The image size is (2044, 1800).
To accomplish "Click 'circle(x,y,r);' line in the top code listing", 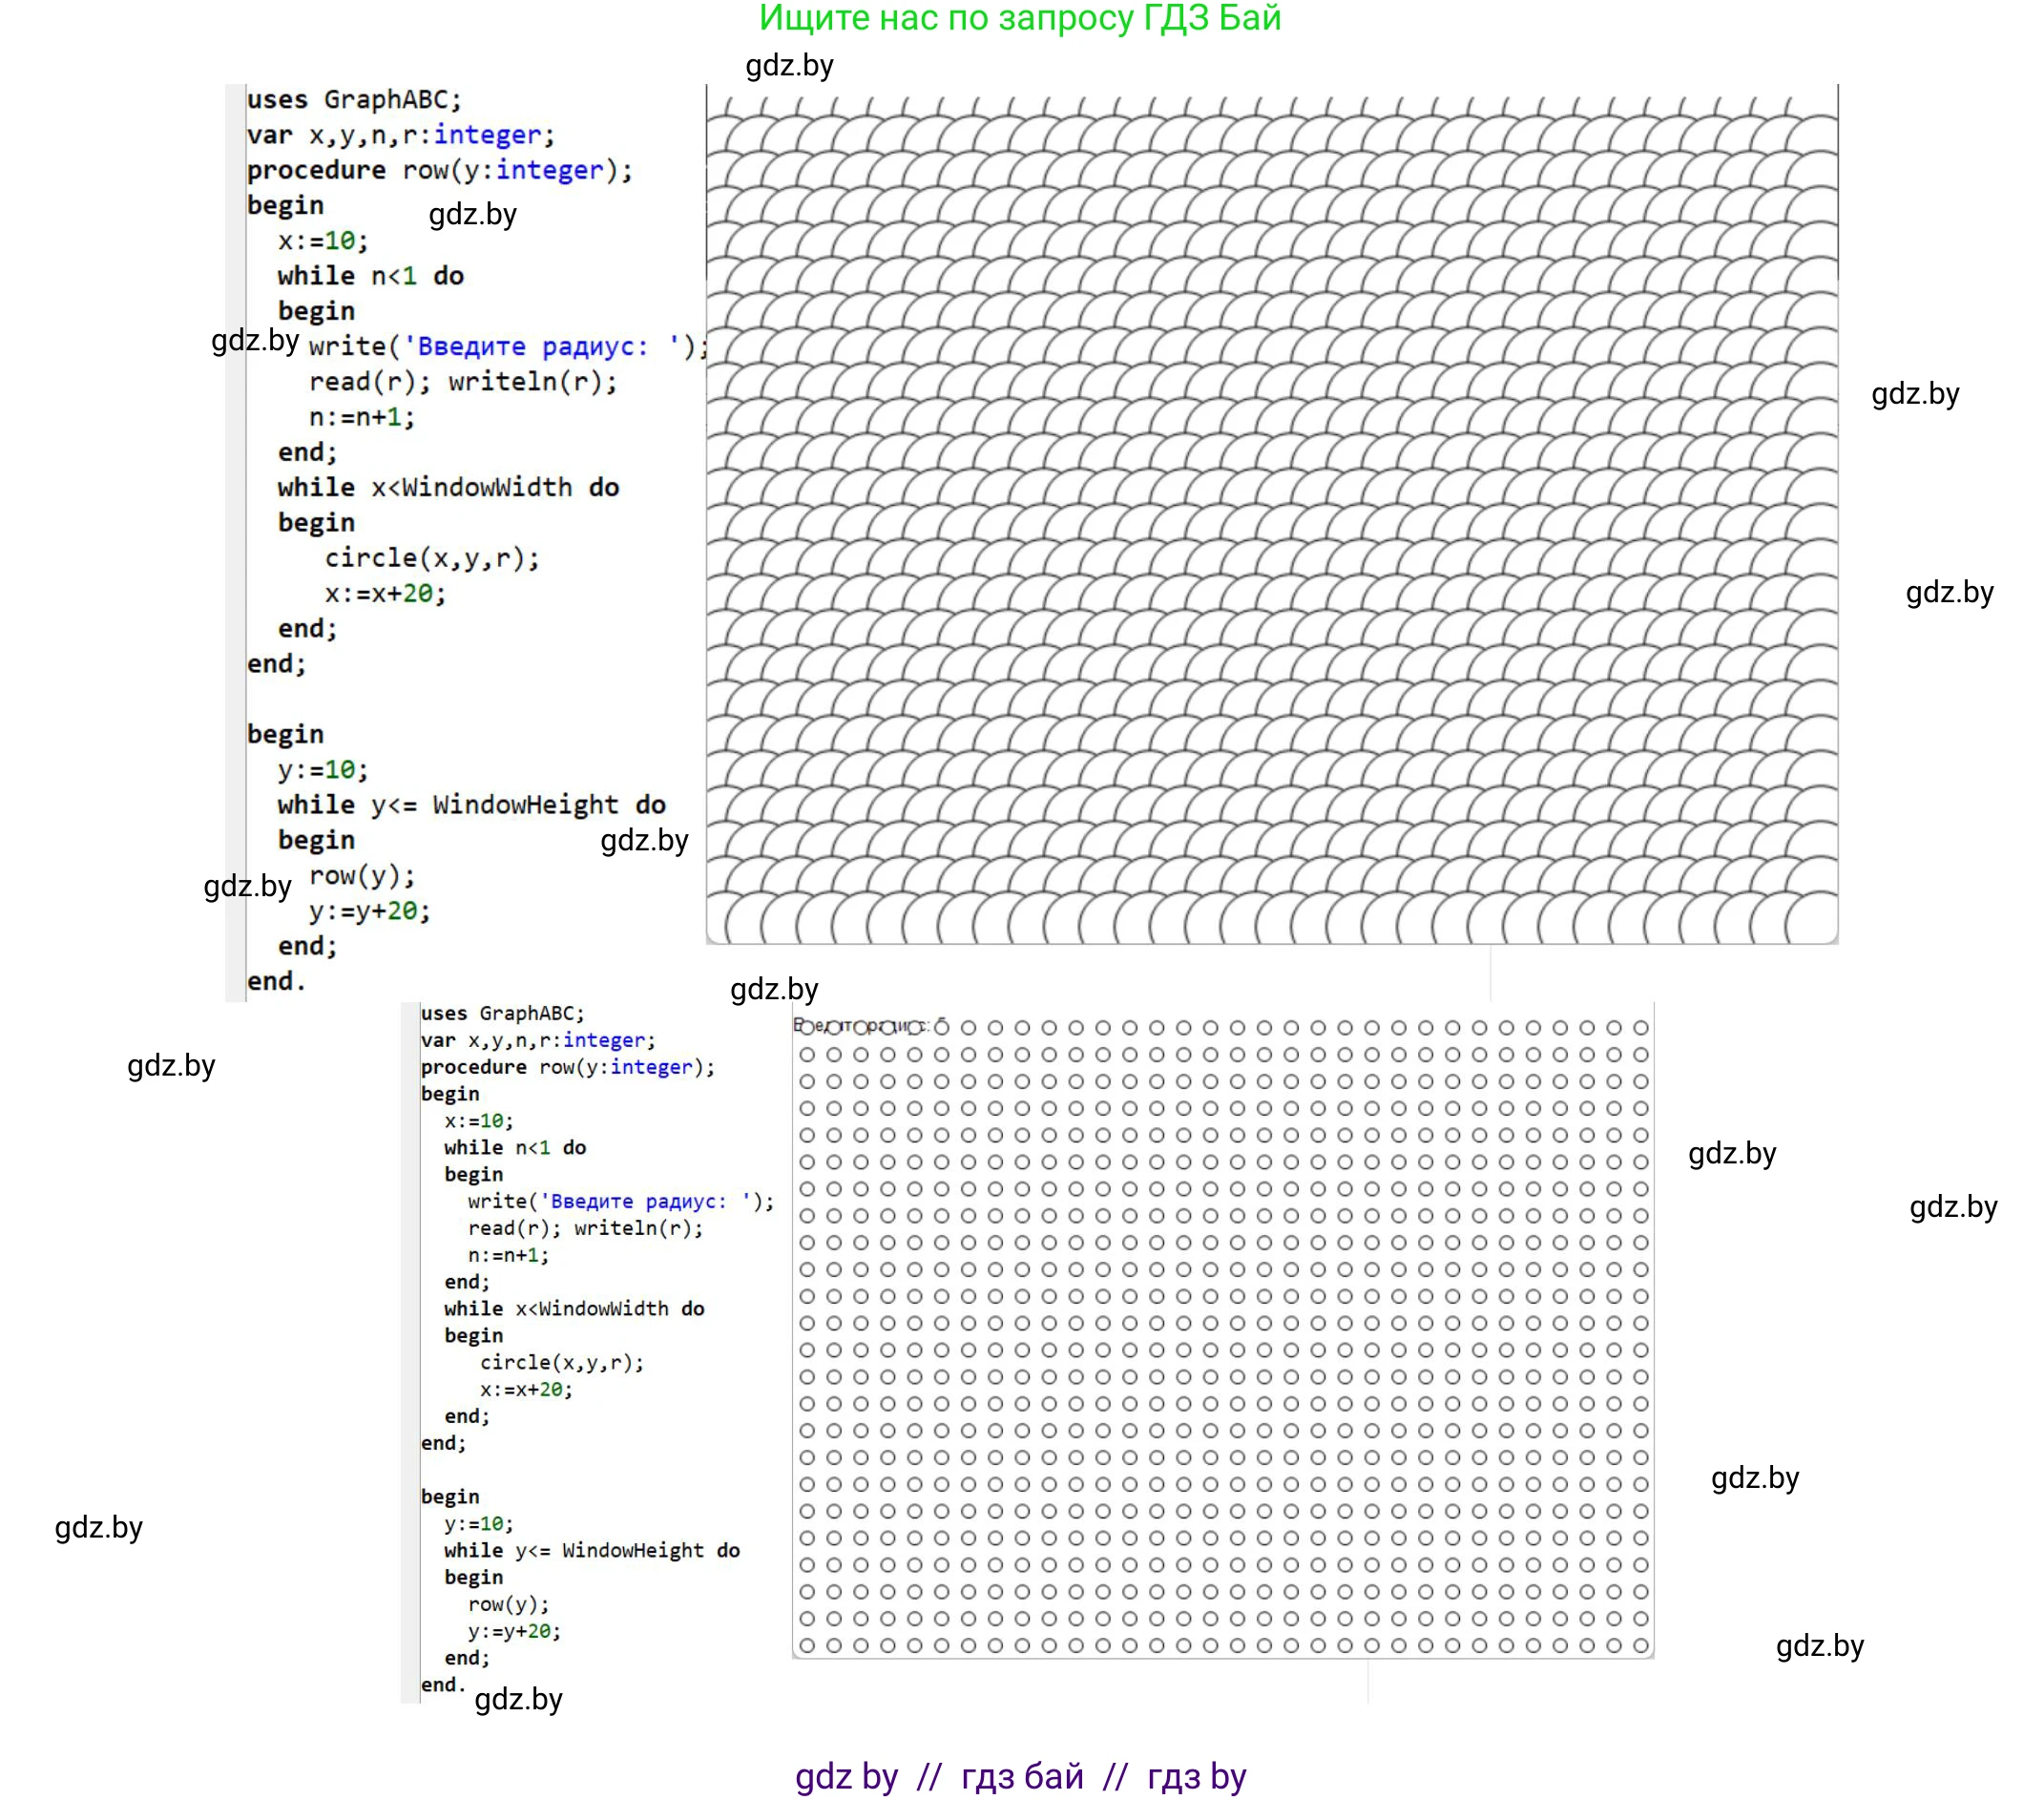I will [431, 558].
